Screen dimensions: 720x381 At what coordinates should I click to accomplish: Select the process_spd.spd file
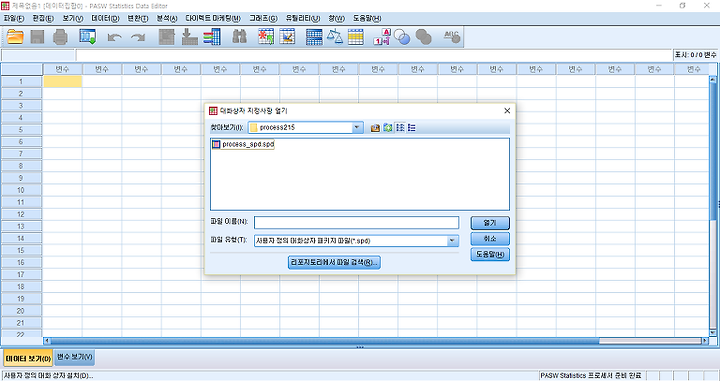243,144
